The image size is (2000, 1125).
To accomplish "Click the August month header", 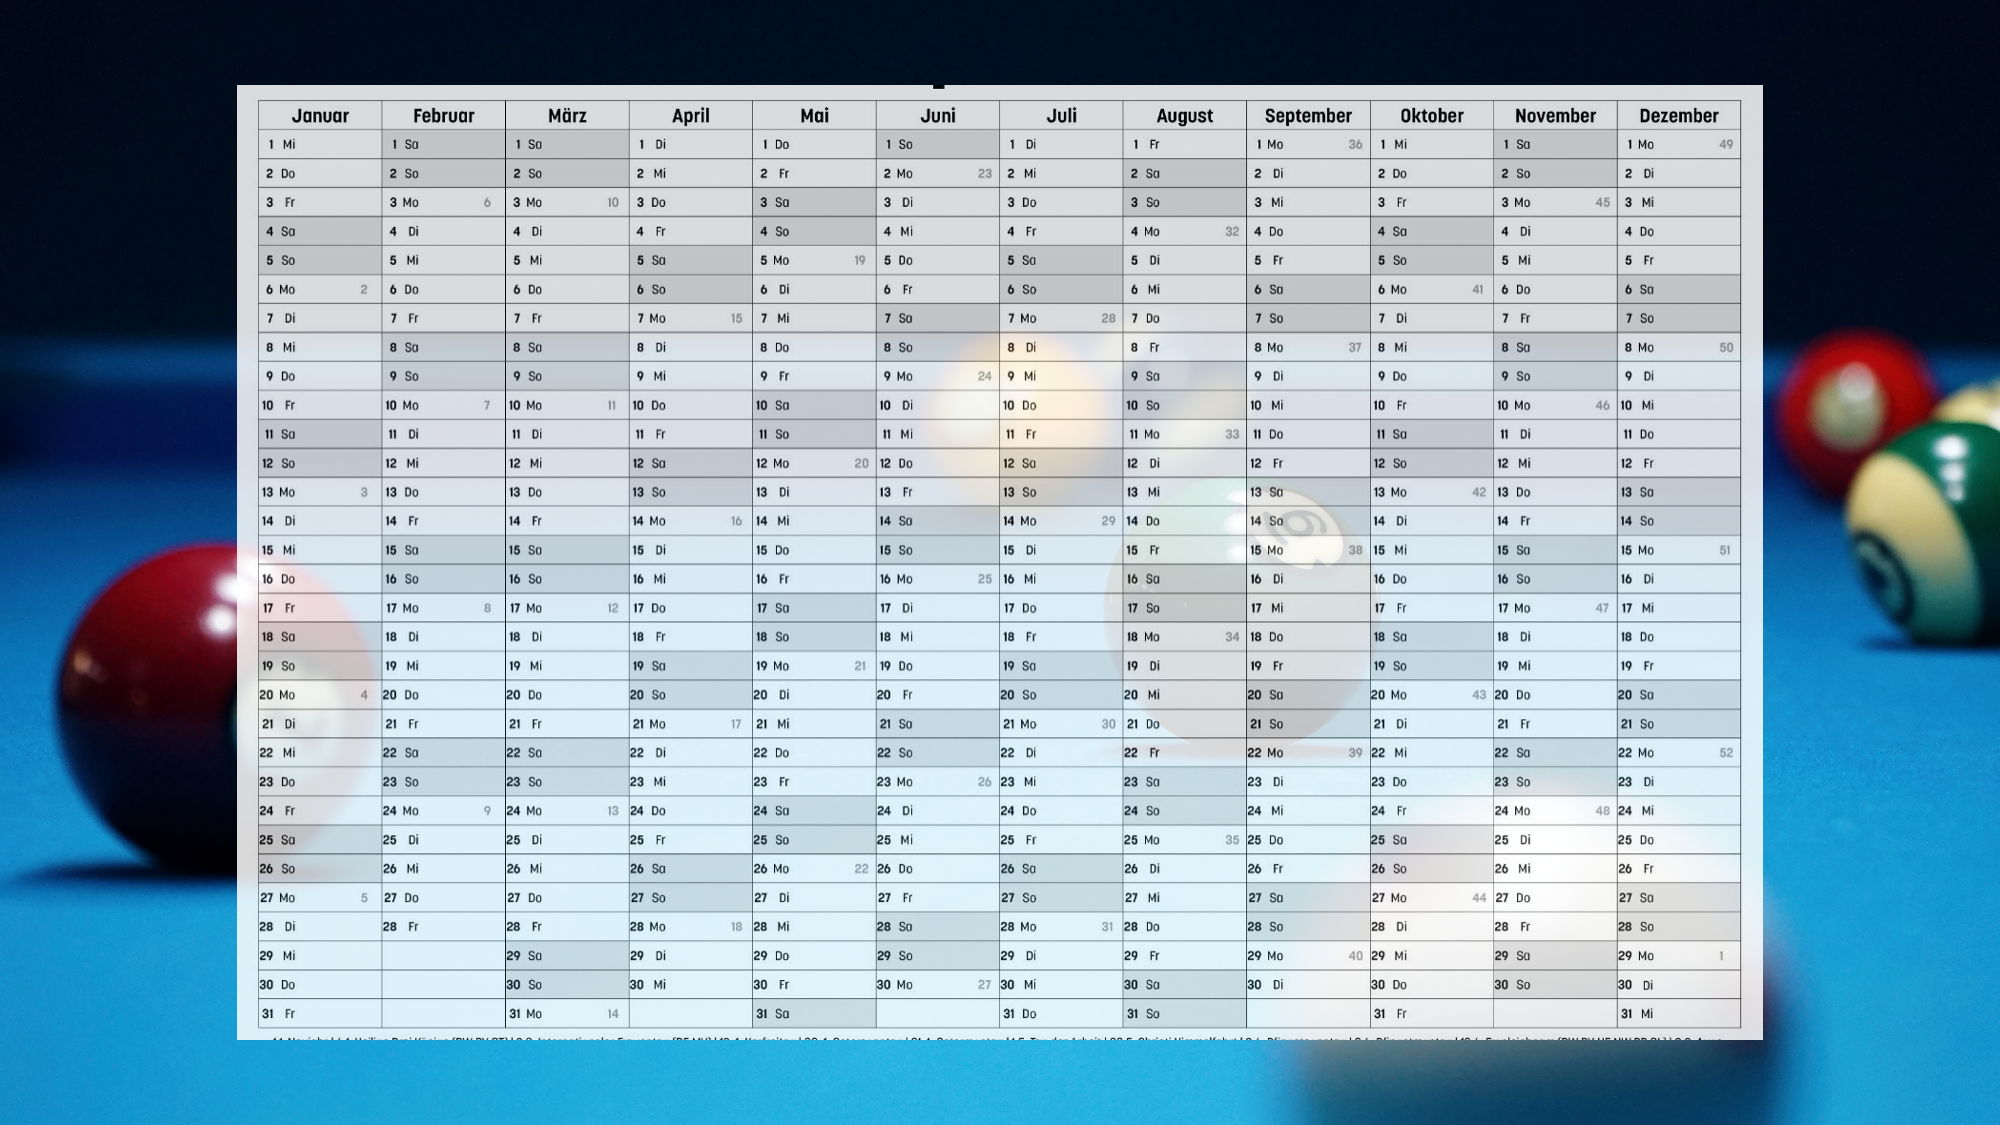I will pos(1184,116).
